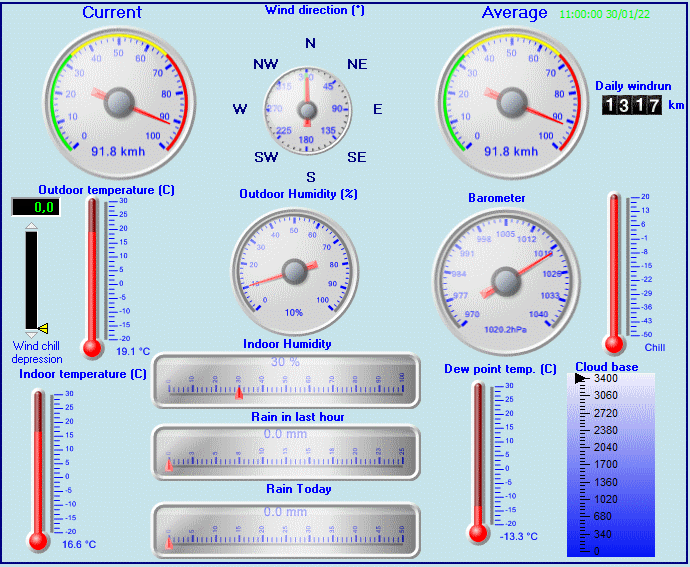Click the Indoor Humidity linear gauge

pos(286,380)
